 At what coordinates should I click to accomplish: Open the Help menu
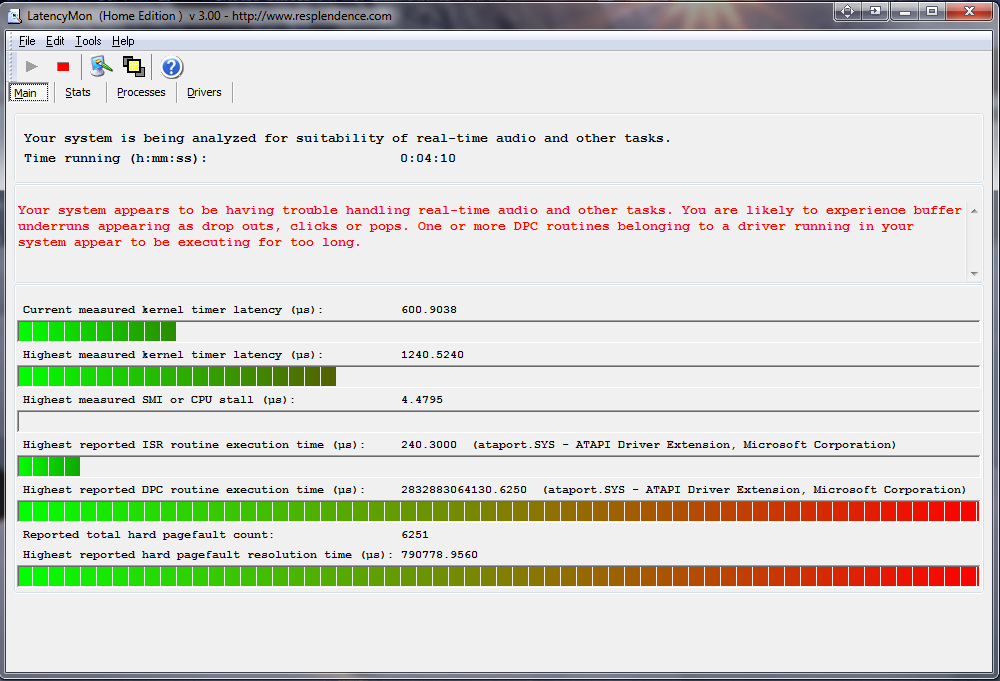(123, 41)
